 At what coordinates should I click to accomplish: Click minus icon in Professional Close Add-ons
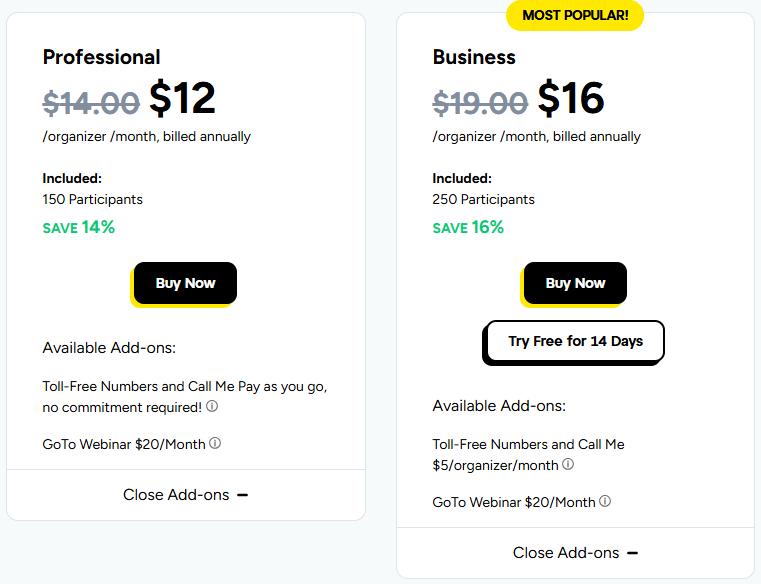(243, 495)
